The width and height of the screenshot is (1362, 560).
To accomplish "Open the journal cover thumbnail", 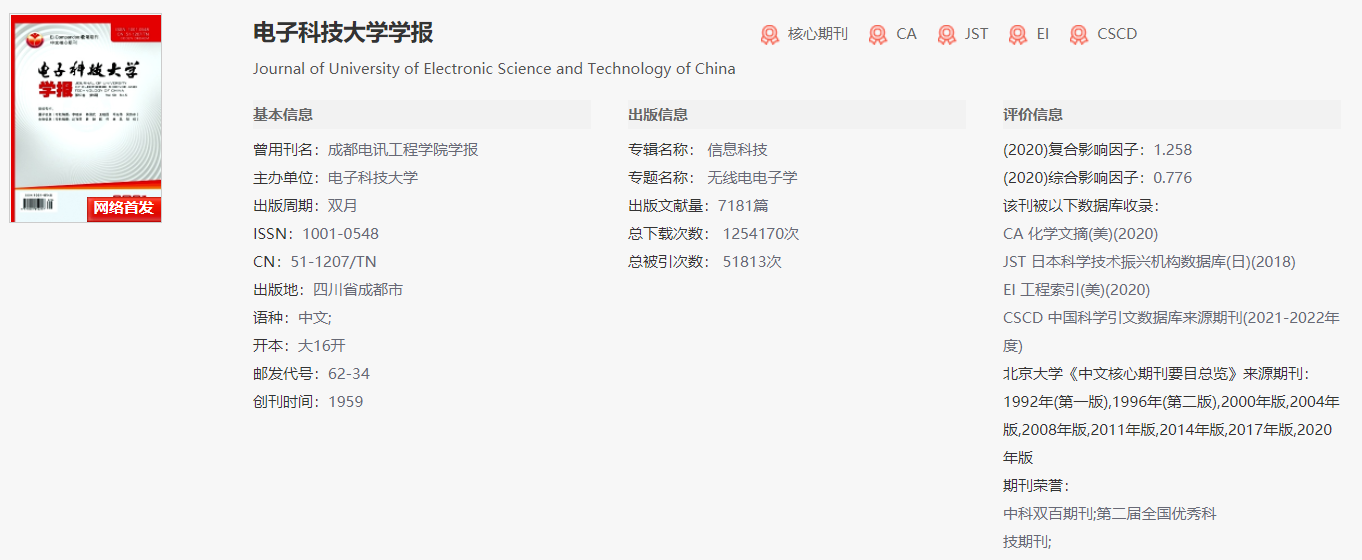I will (x=86, y=118).
